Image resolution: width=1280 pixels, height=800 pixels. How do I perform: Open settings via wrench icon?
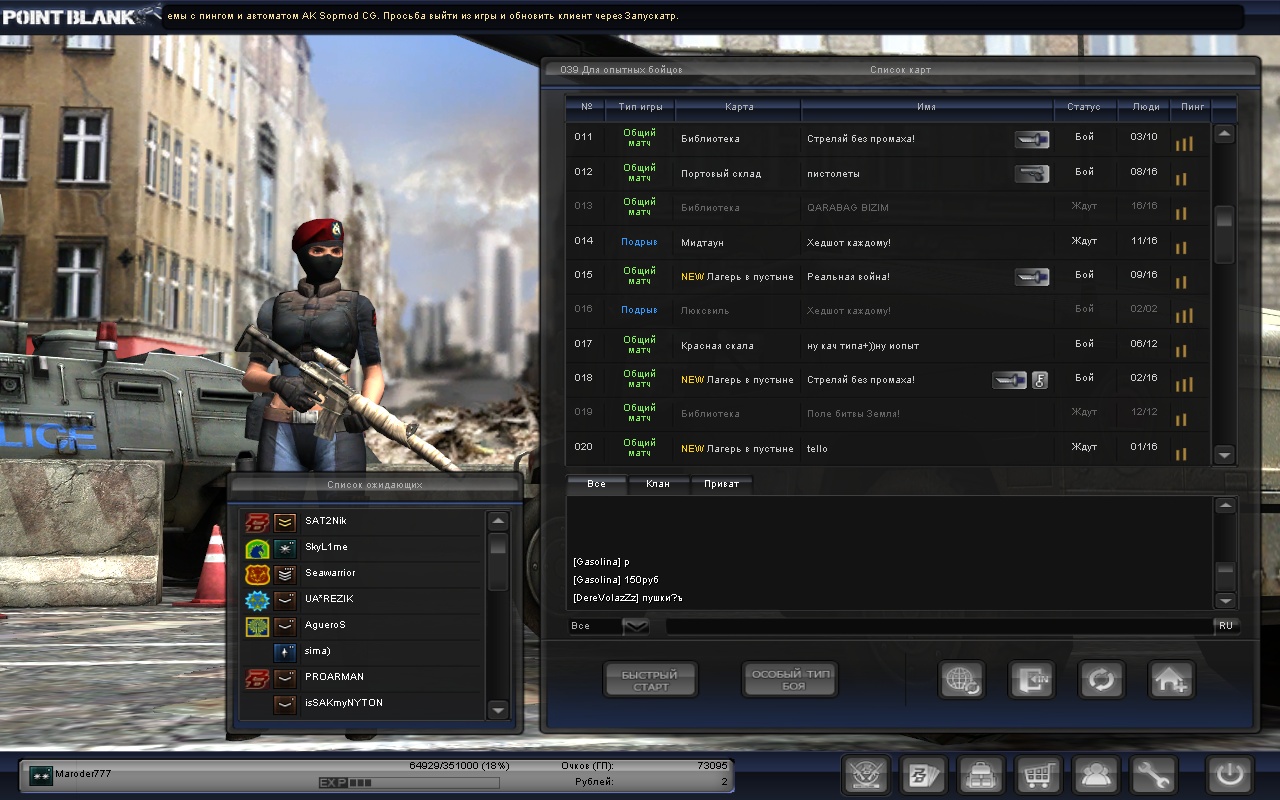[1154, 774]
